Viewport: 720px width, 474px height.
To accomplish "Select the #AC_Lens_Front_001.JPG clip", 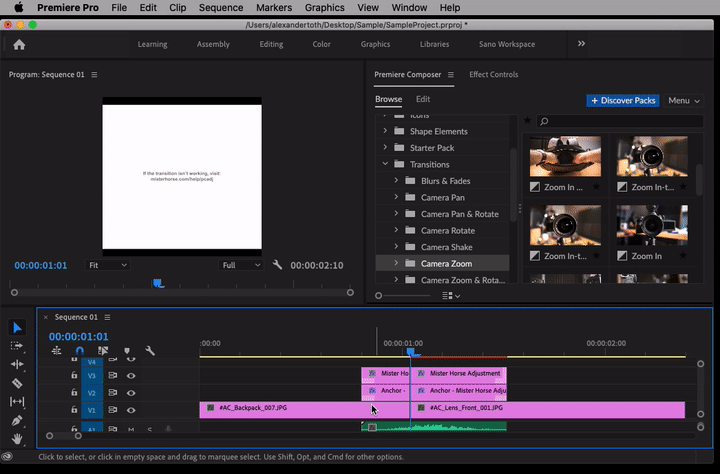I will 548,410.
